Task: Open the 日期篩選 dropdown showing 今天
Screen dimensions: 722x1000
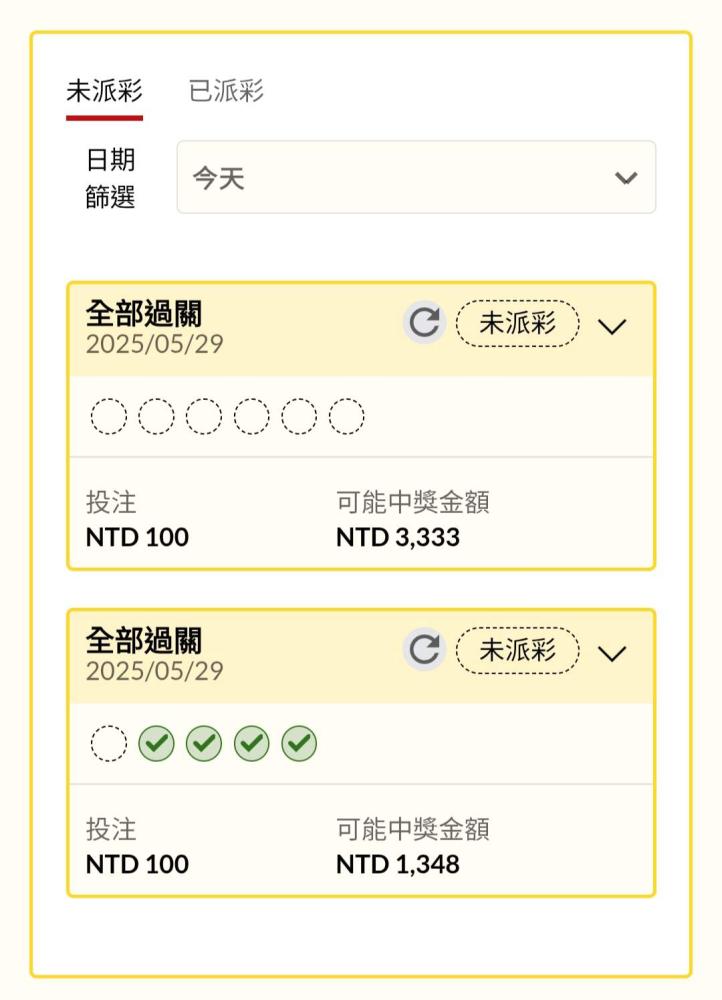Action: point(416,177)
